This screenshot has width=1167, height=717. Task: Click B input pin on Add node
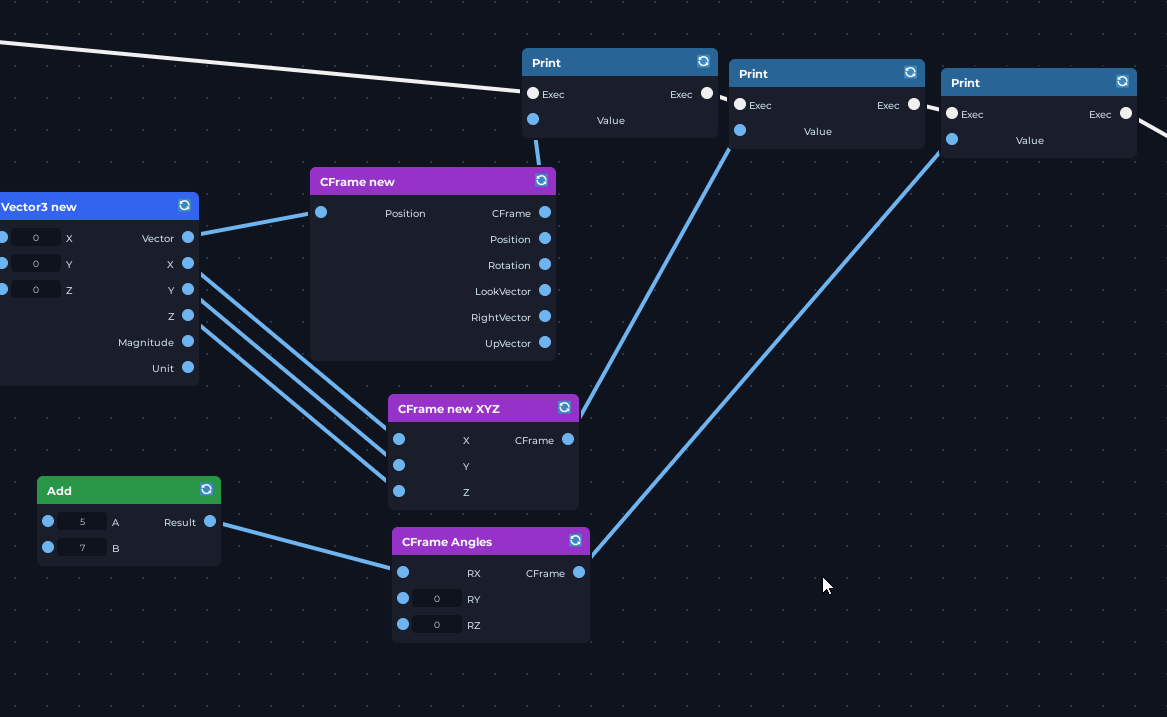[x=48, y=547]
